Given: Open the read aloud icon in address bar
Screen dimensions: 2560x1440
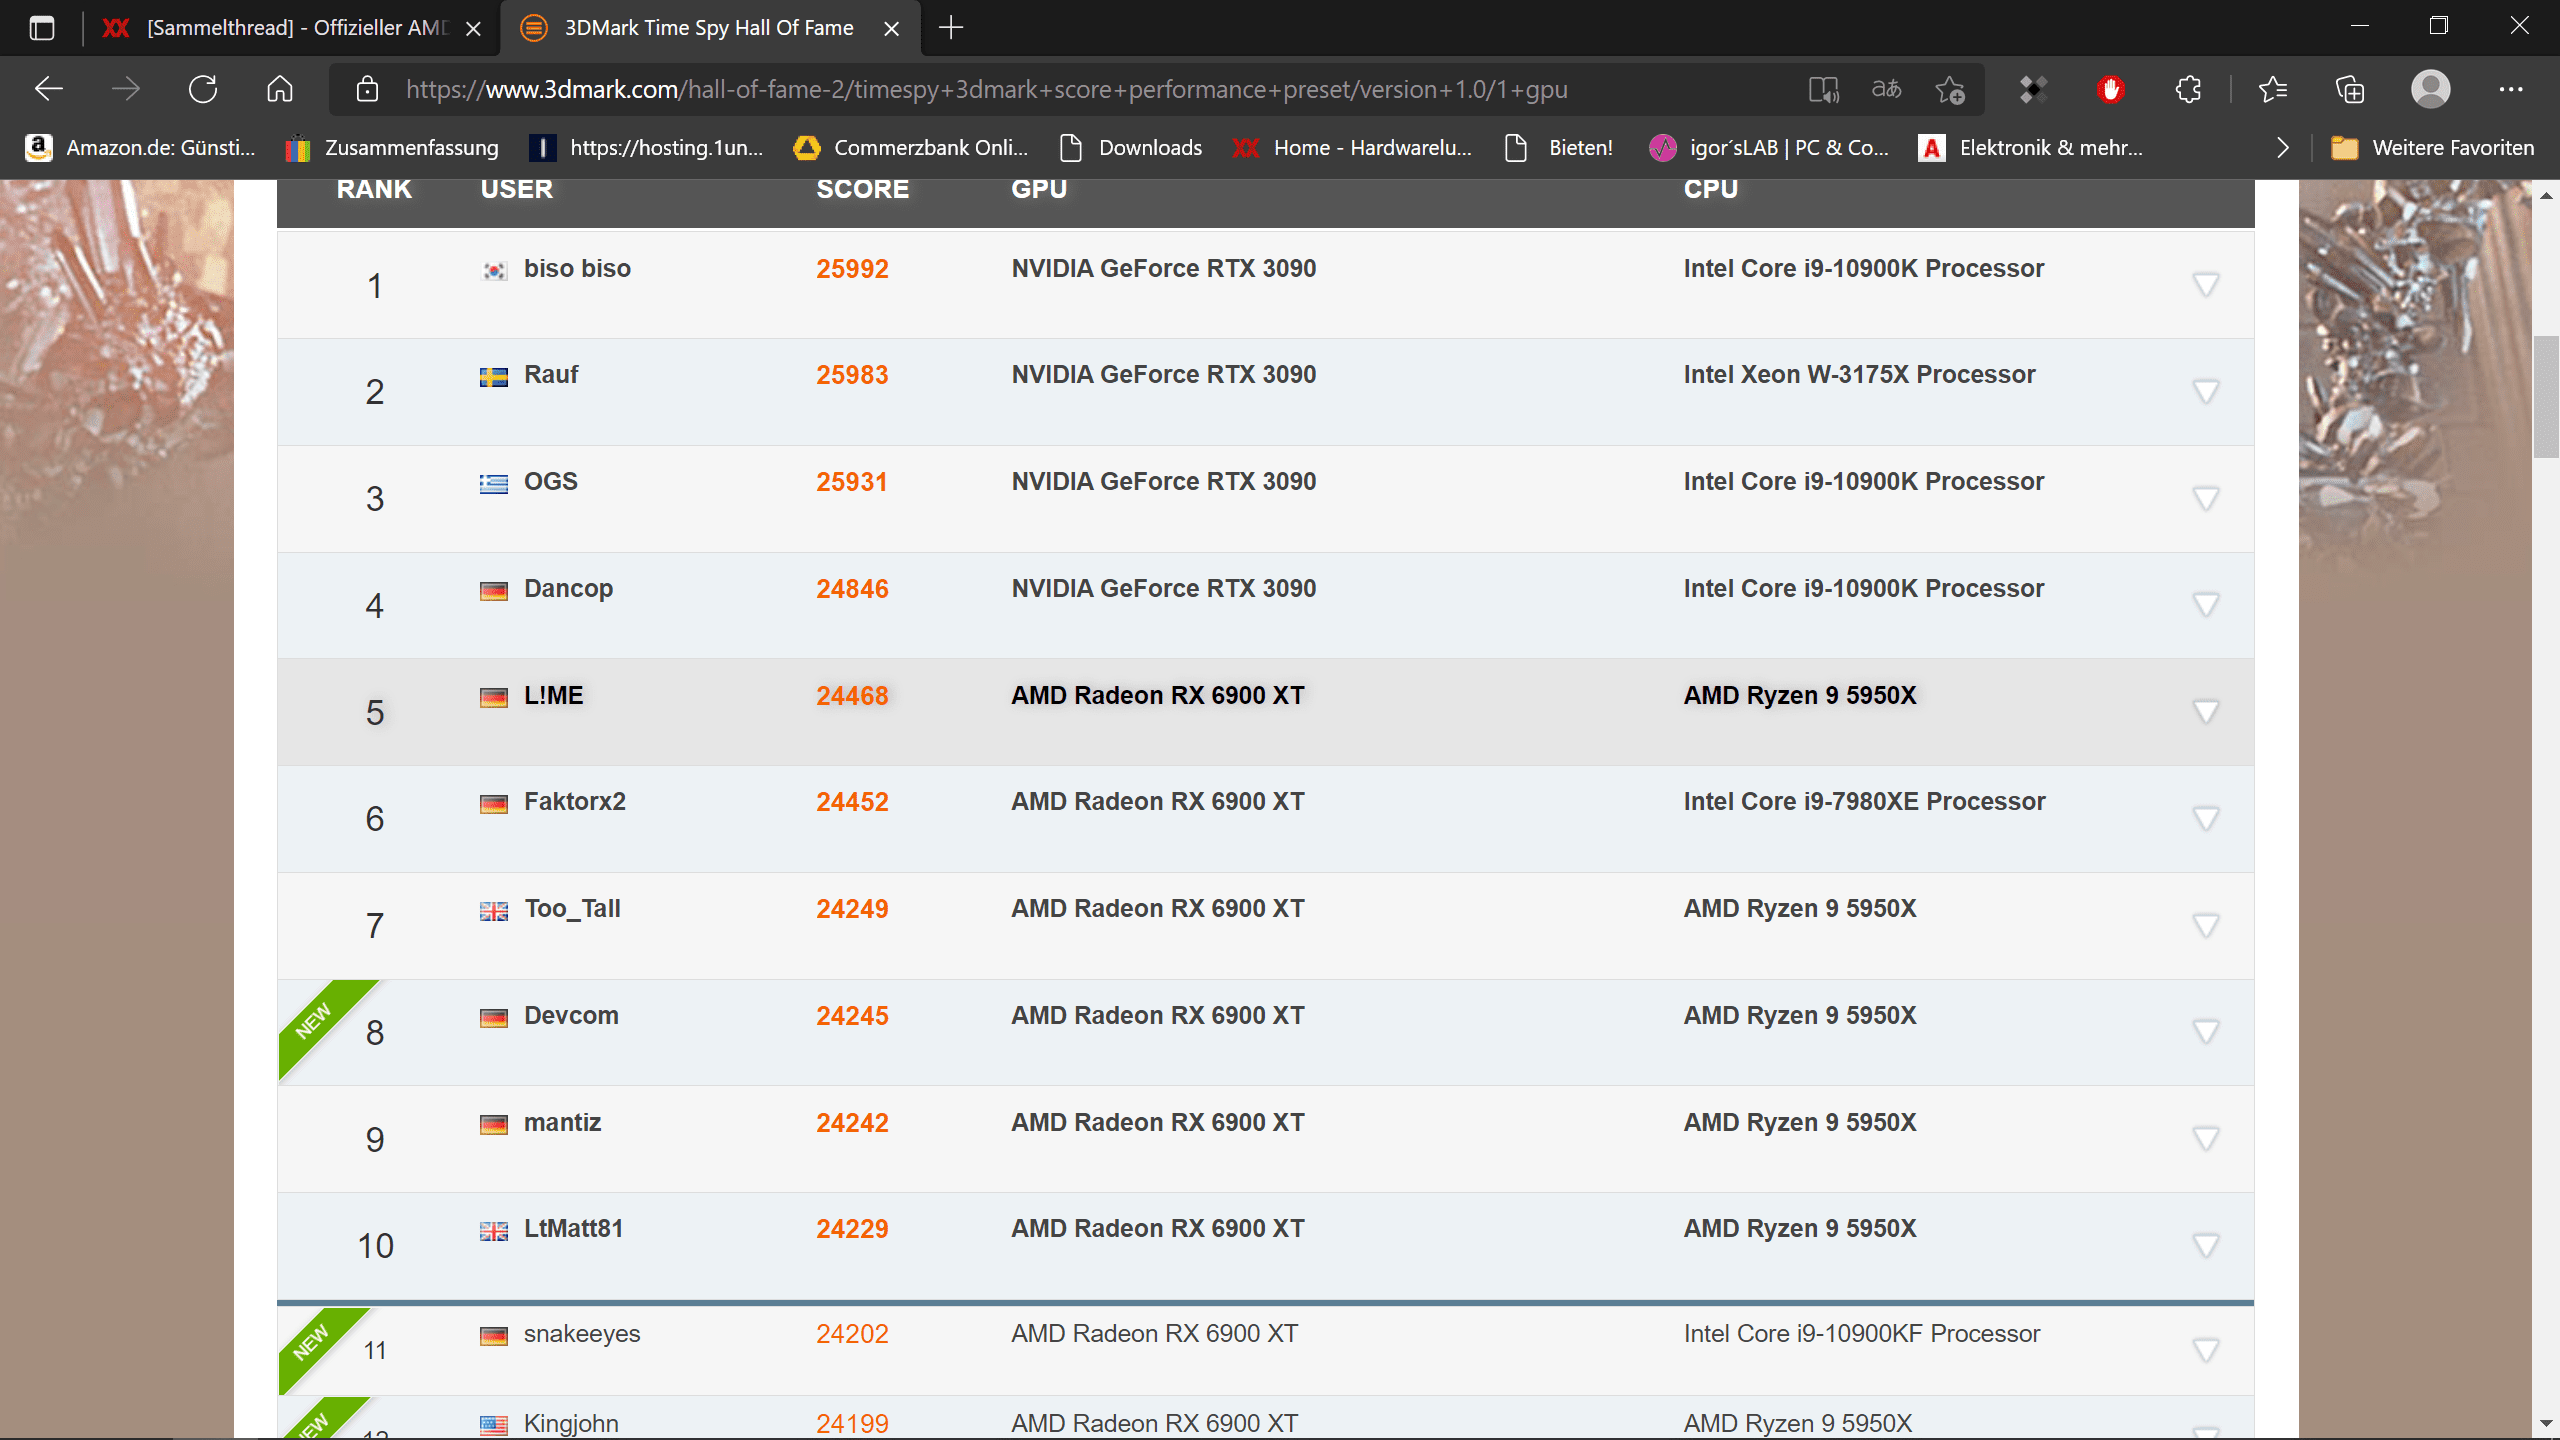Looking at the screenshot, I should click(1823, 89).
